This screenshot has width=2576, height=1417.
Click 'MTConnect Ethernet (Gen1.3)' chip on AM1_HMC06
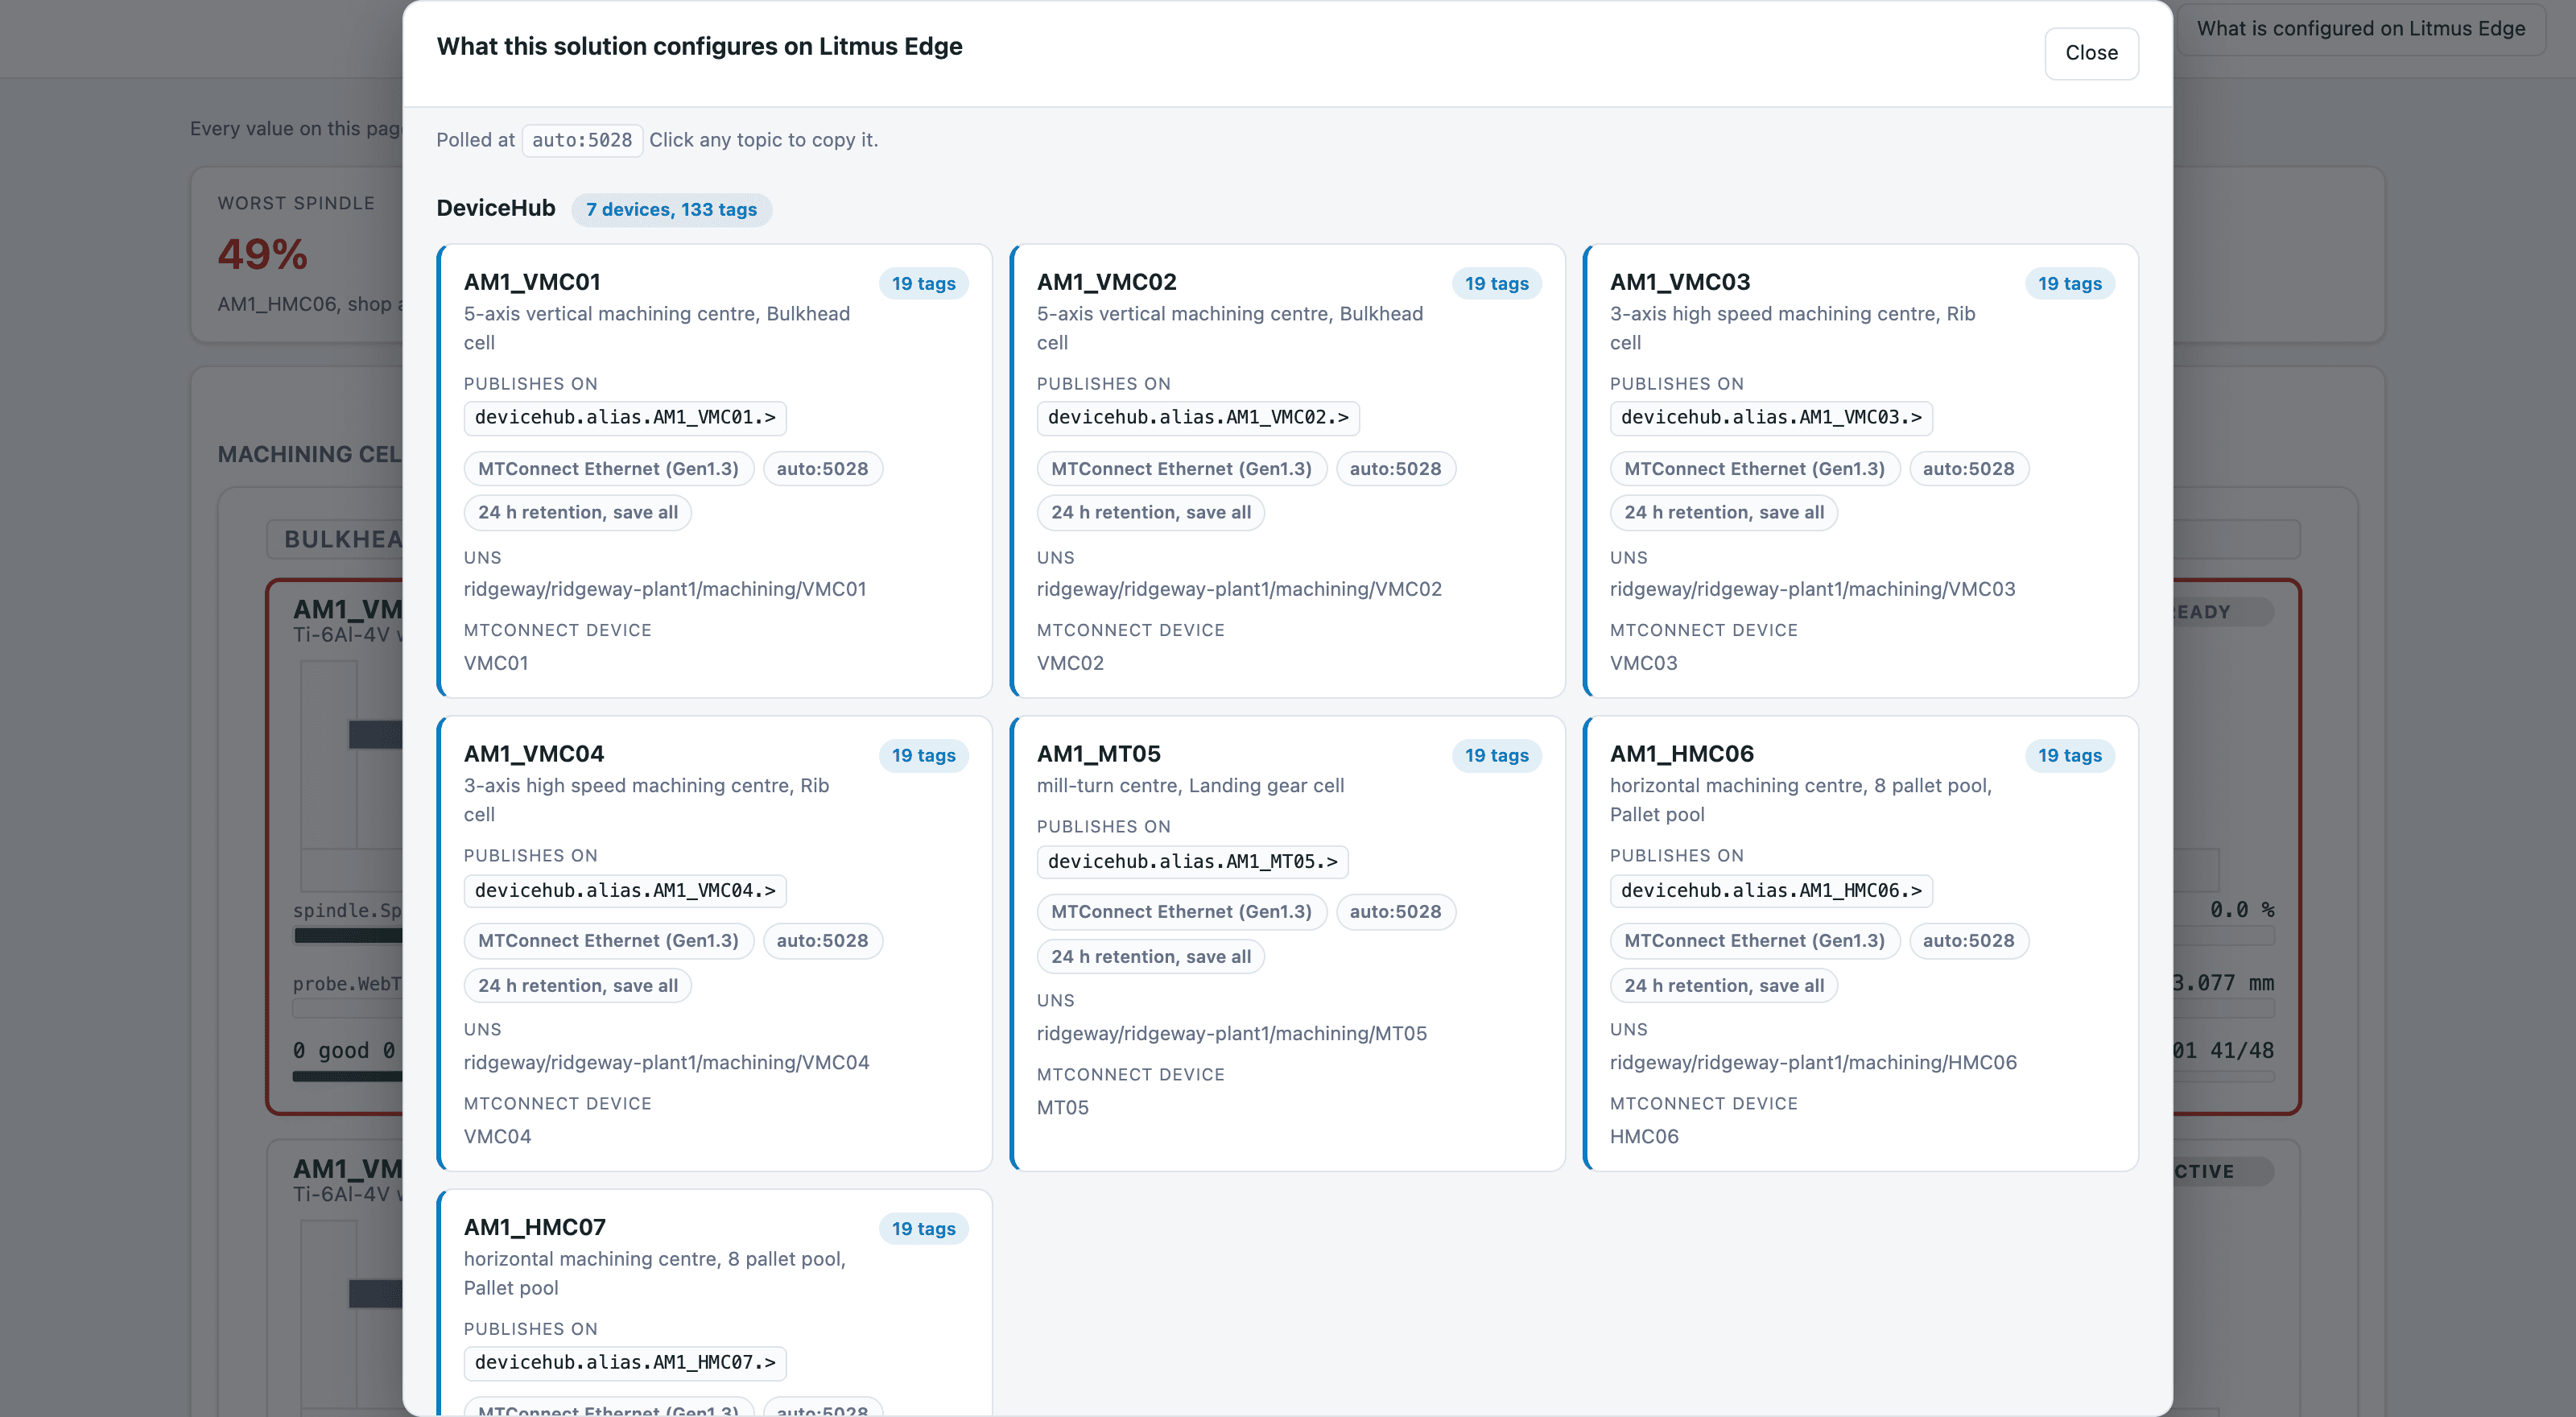pos(1754,941)
